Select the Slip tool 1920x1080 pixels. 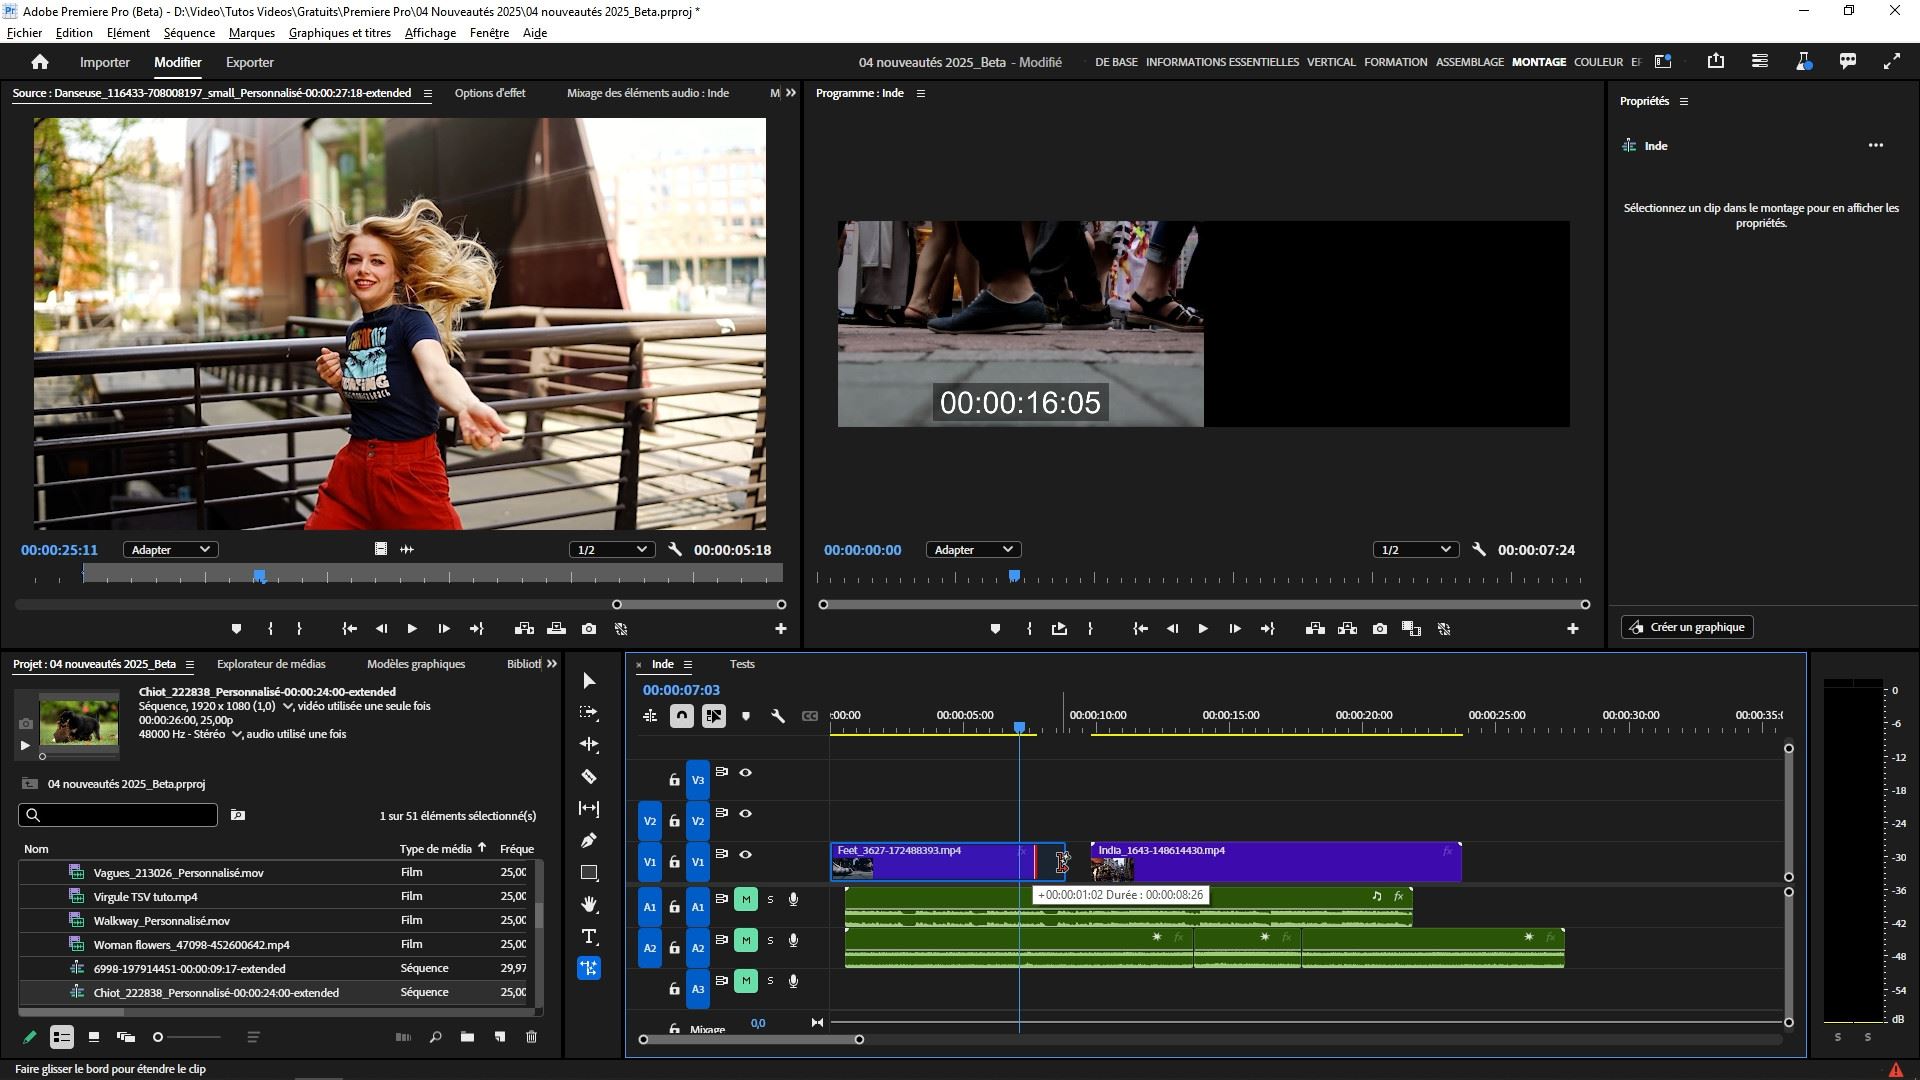click(x=589, y=809)
